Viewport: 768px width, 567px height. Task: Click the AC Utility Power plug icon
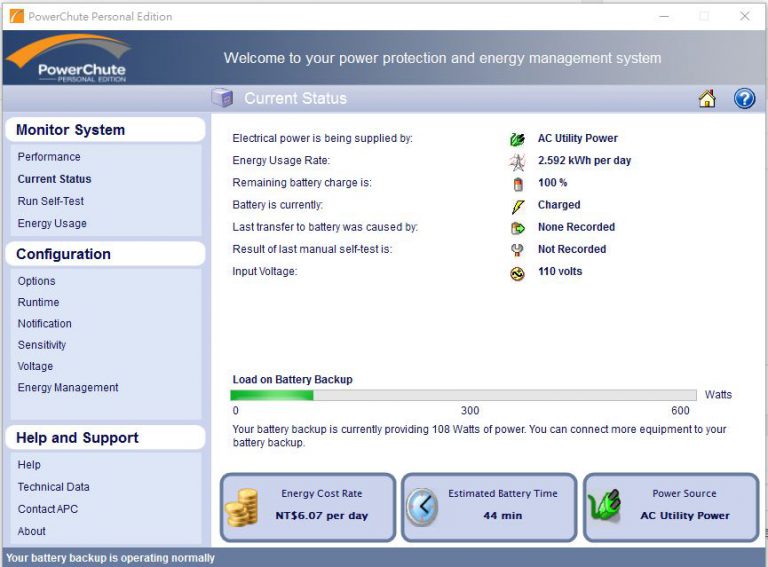click(x=517, y=139)
